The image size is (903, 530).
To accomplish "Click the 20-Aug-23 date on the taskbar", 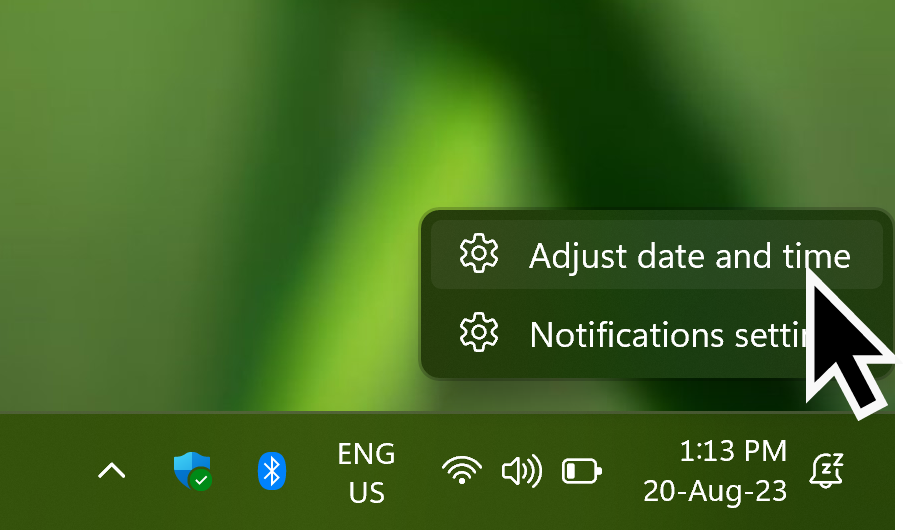I will [x=715, y=491].
